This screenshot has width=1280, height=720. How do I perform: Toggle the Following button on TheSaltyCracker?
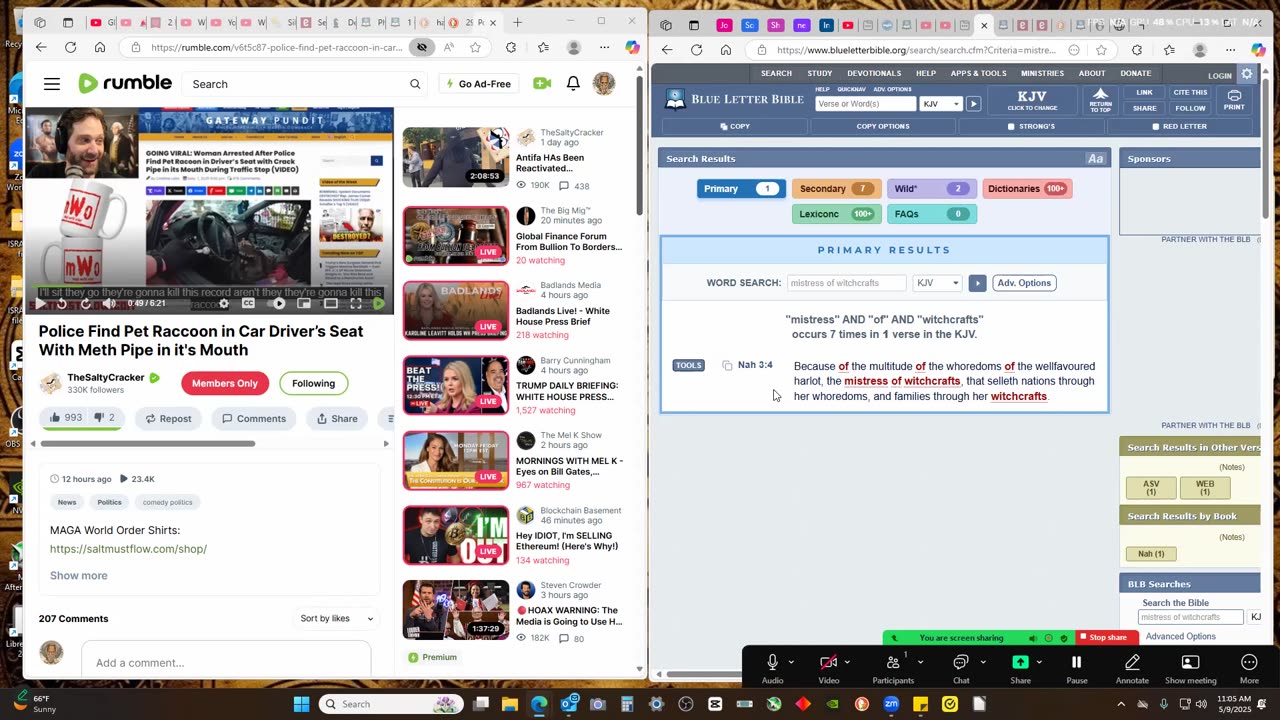coord(313,383)
